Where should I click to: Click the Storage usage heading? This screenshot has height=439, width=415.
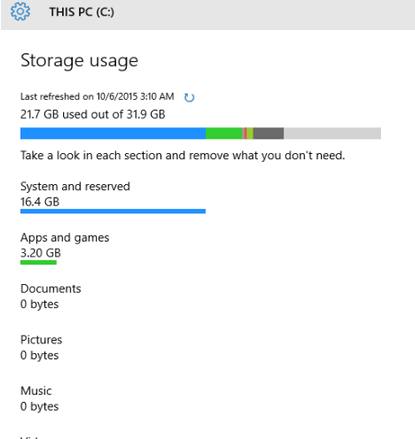coord(79,61)
